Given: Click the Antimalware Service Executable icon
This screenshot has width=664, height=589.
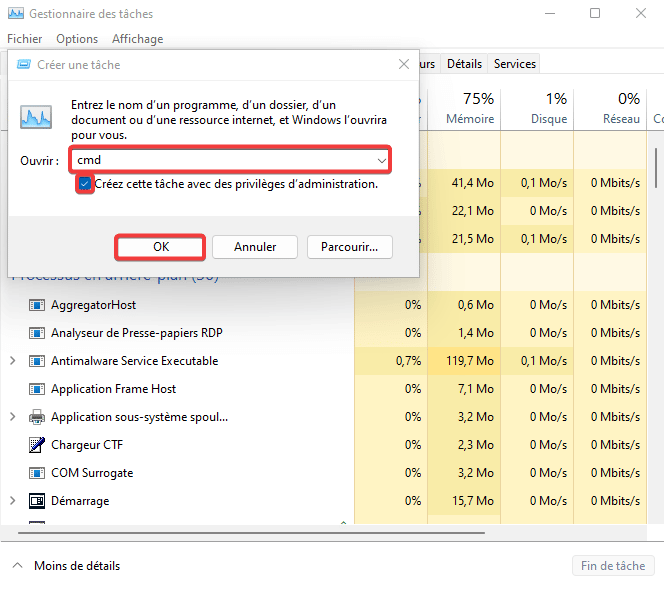Looking at the screenshot, I should point(37,361).
